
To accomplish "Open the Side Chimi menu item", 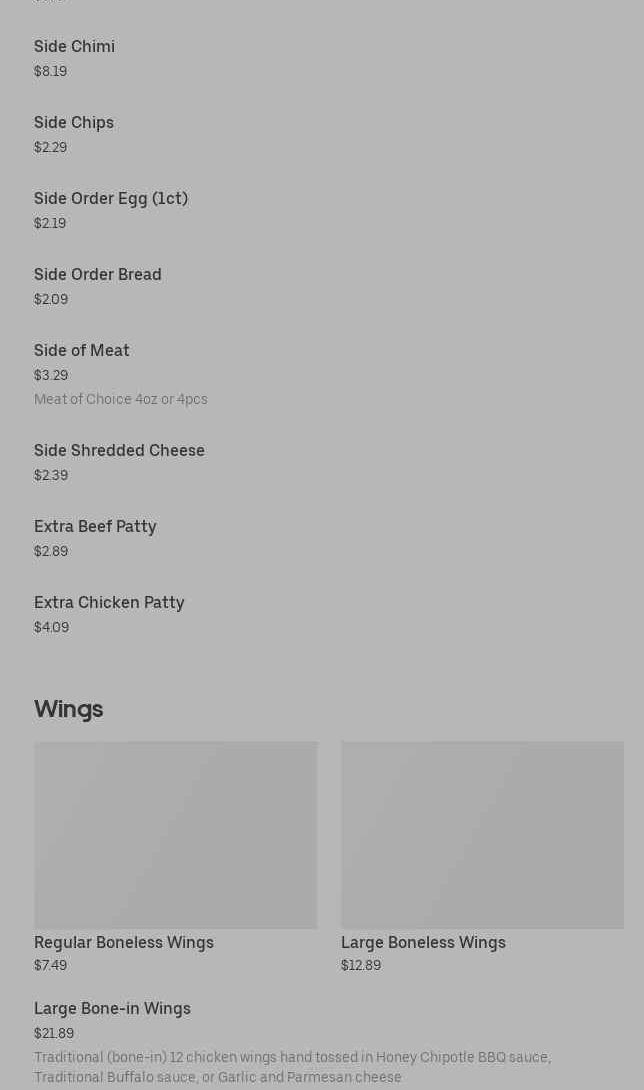I will [x=74, y=46].
